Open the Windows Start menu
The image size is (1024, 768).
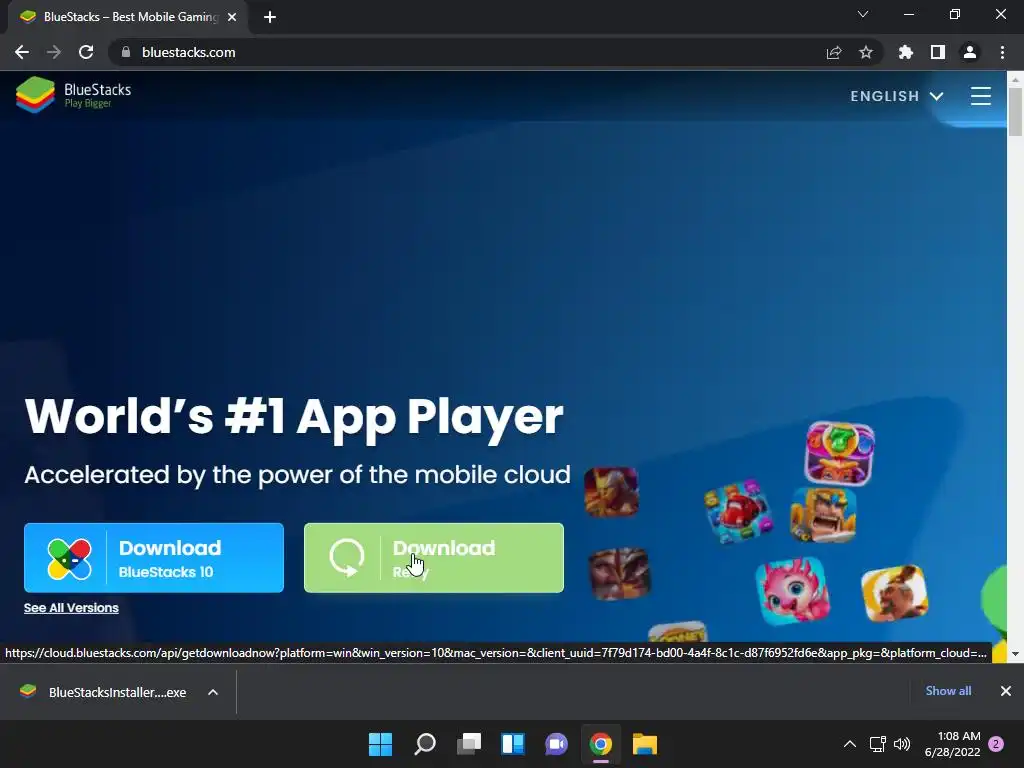(x=381, y=744)
